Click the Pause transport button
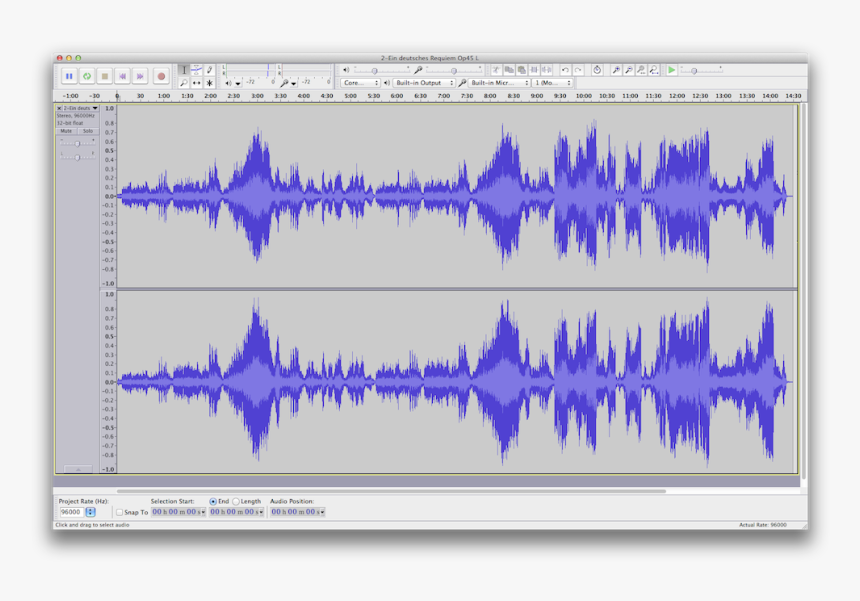The height and width of the screenshot is (601, 860). tap(69, 76)
